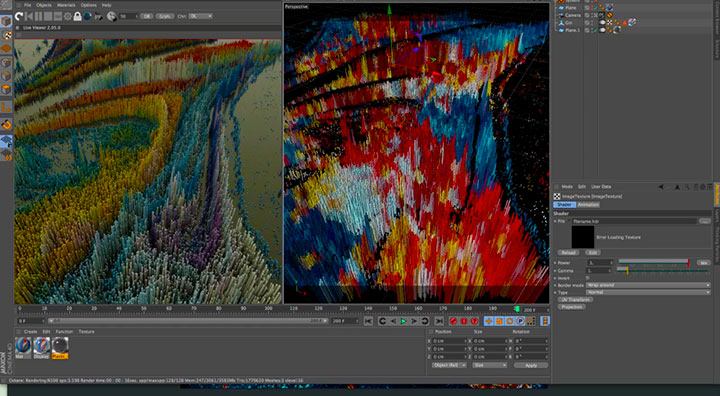720x396 pixels.
Task: Click the Reload button
Action: point(568,253)
